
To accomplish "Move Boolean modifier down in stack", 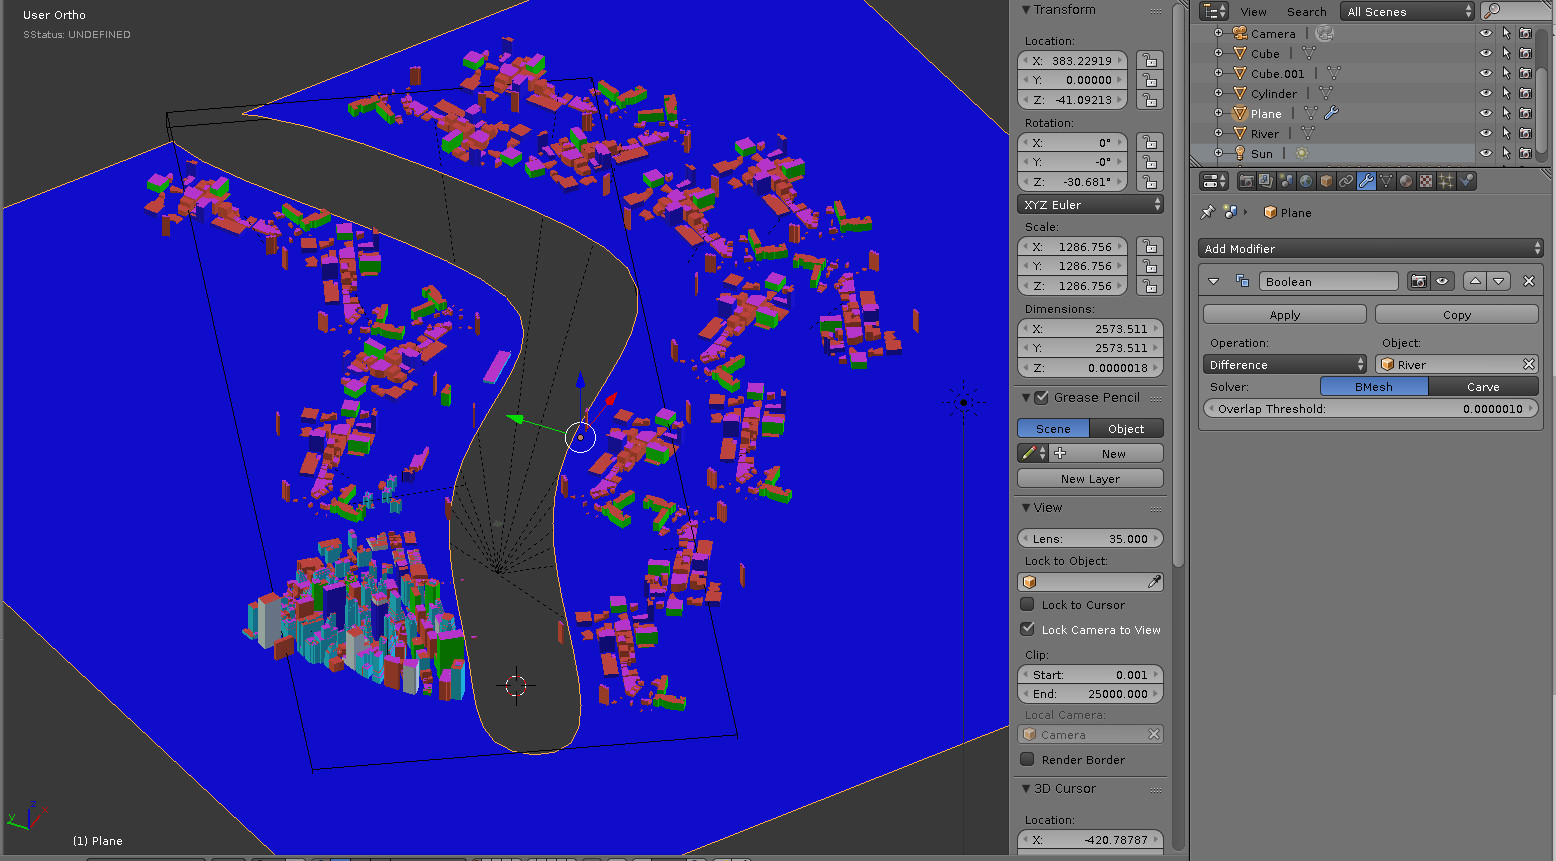I will (x=1499, y=281).
